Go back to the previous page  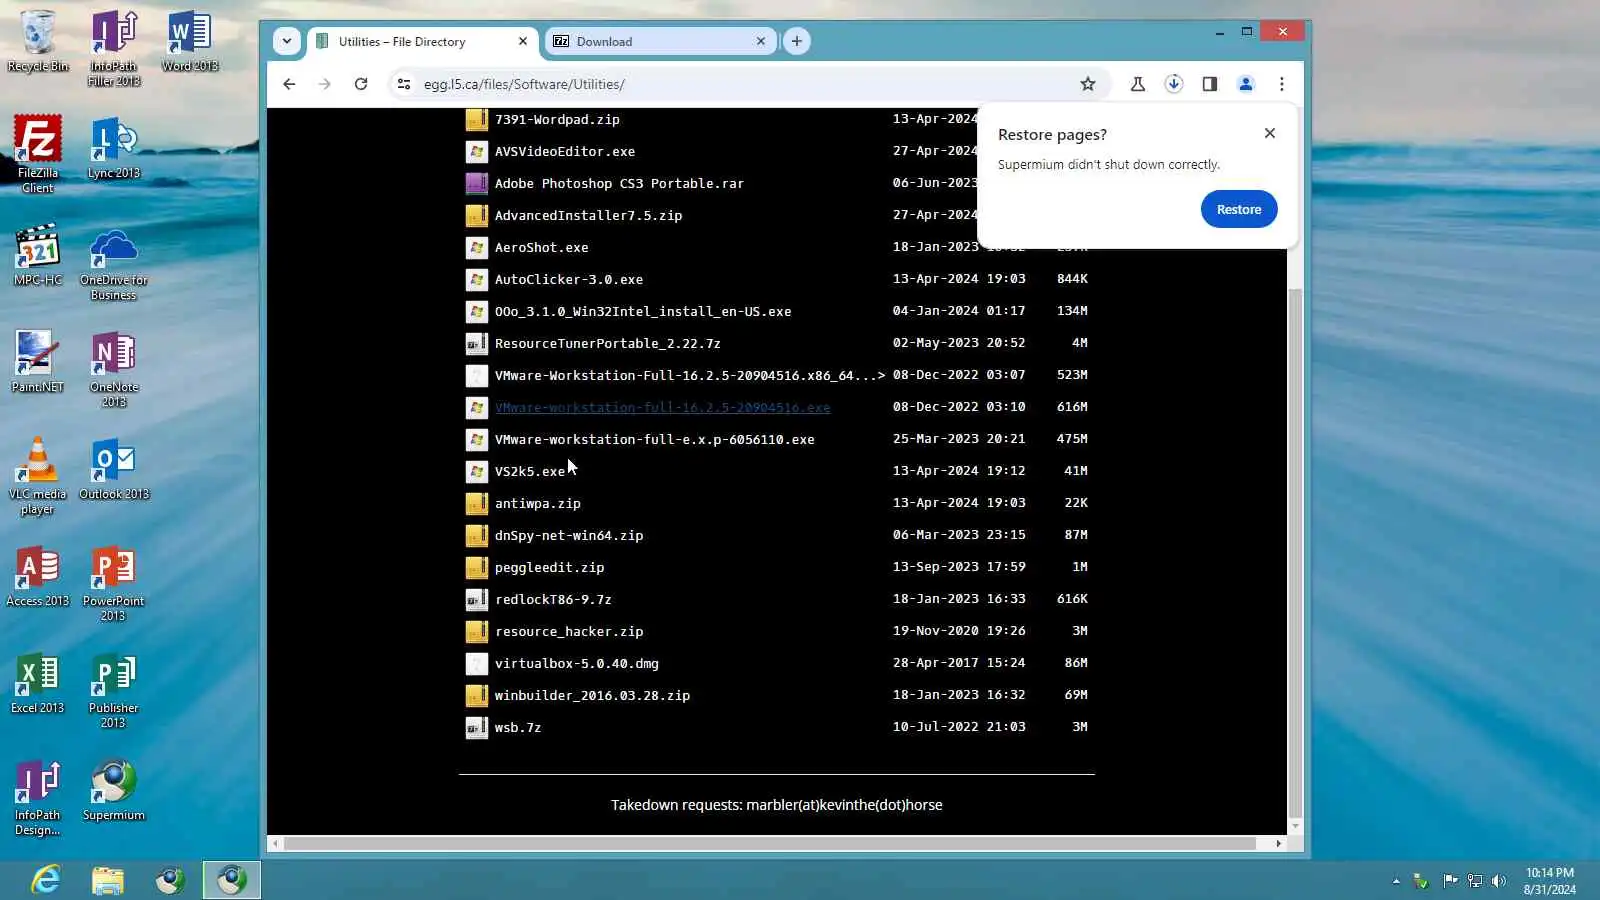click(289, 84)
